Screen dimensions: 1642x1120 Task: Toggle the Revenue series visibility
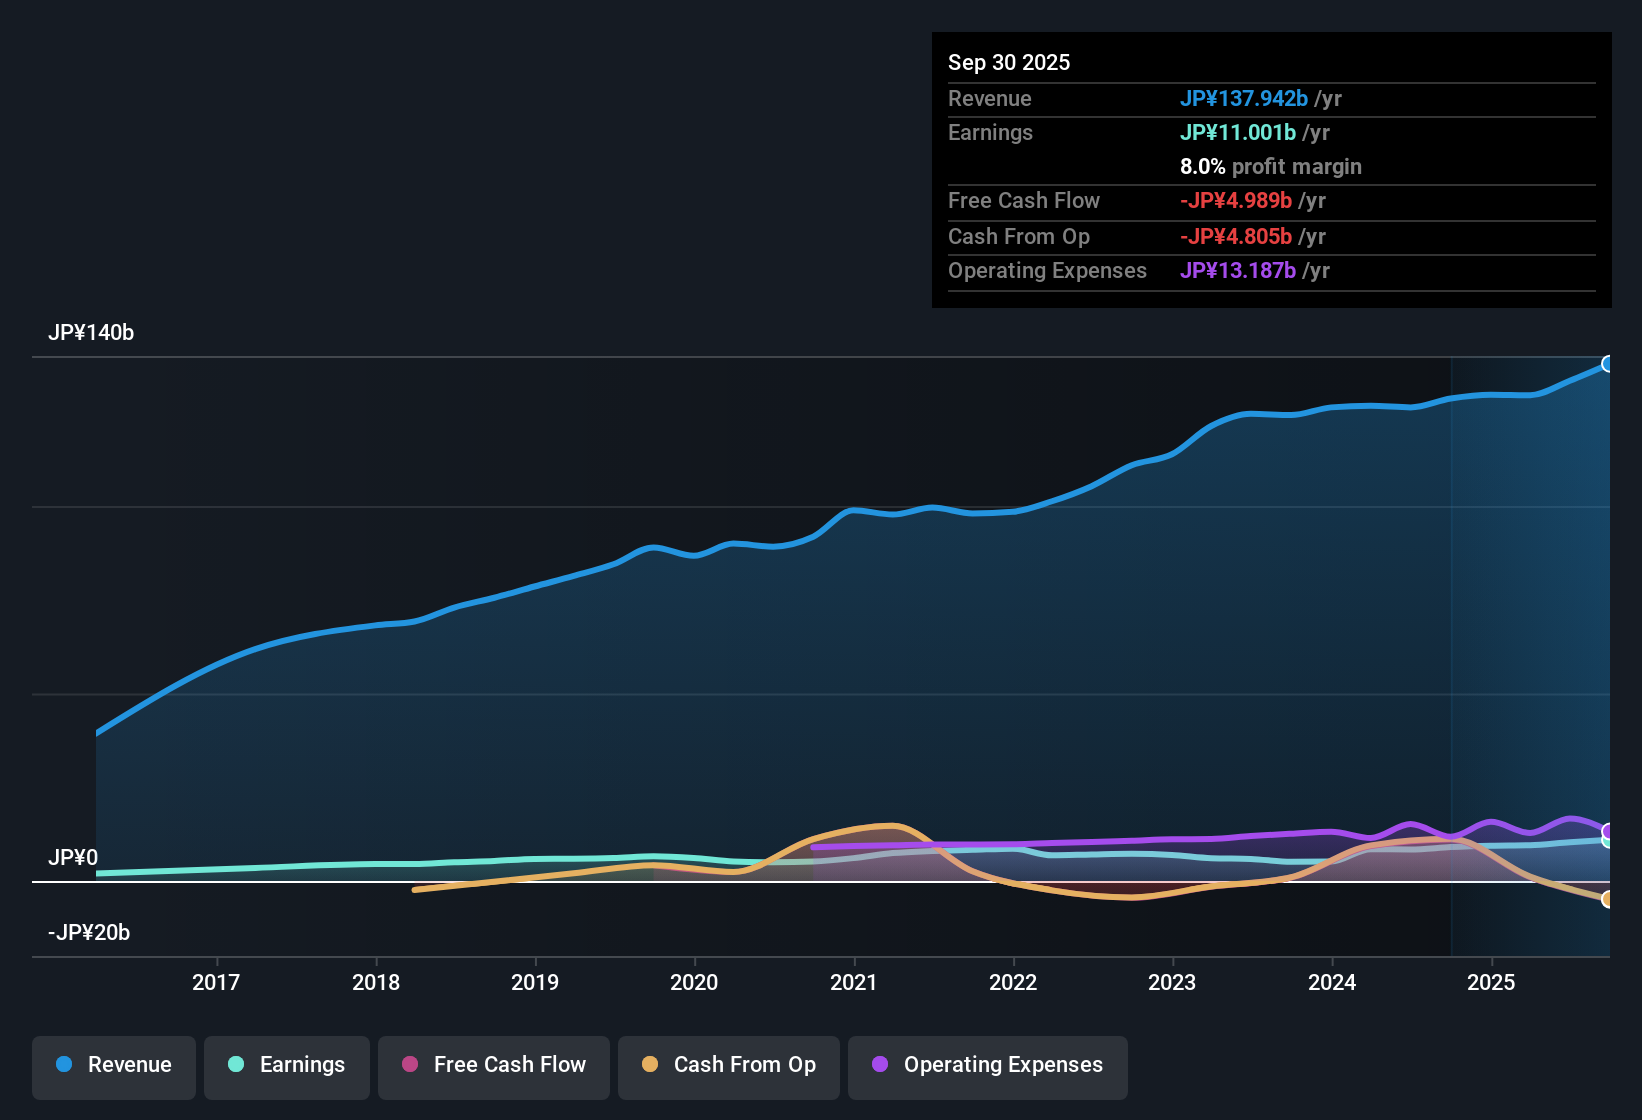click(x=113, y=1065)
